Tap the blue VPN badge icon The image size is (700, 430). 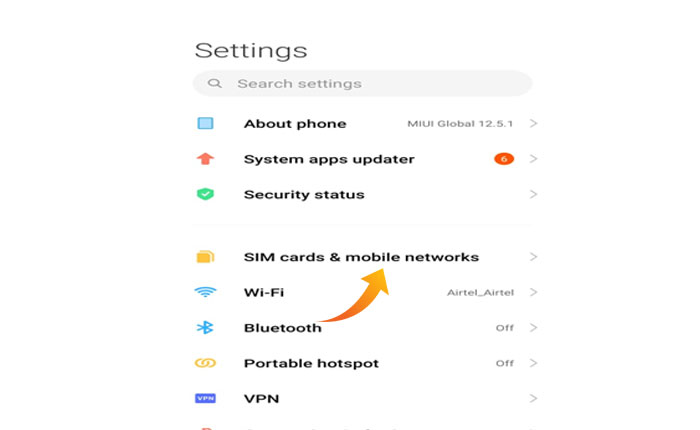point(205,398)
